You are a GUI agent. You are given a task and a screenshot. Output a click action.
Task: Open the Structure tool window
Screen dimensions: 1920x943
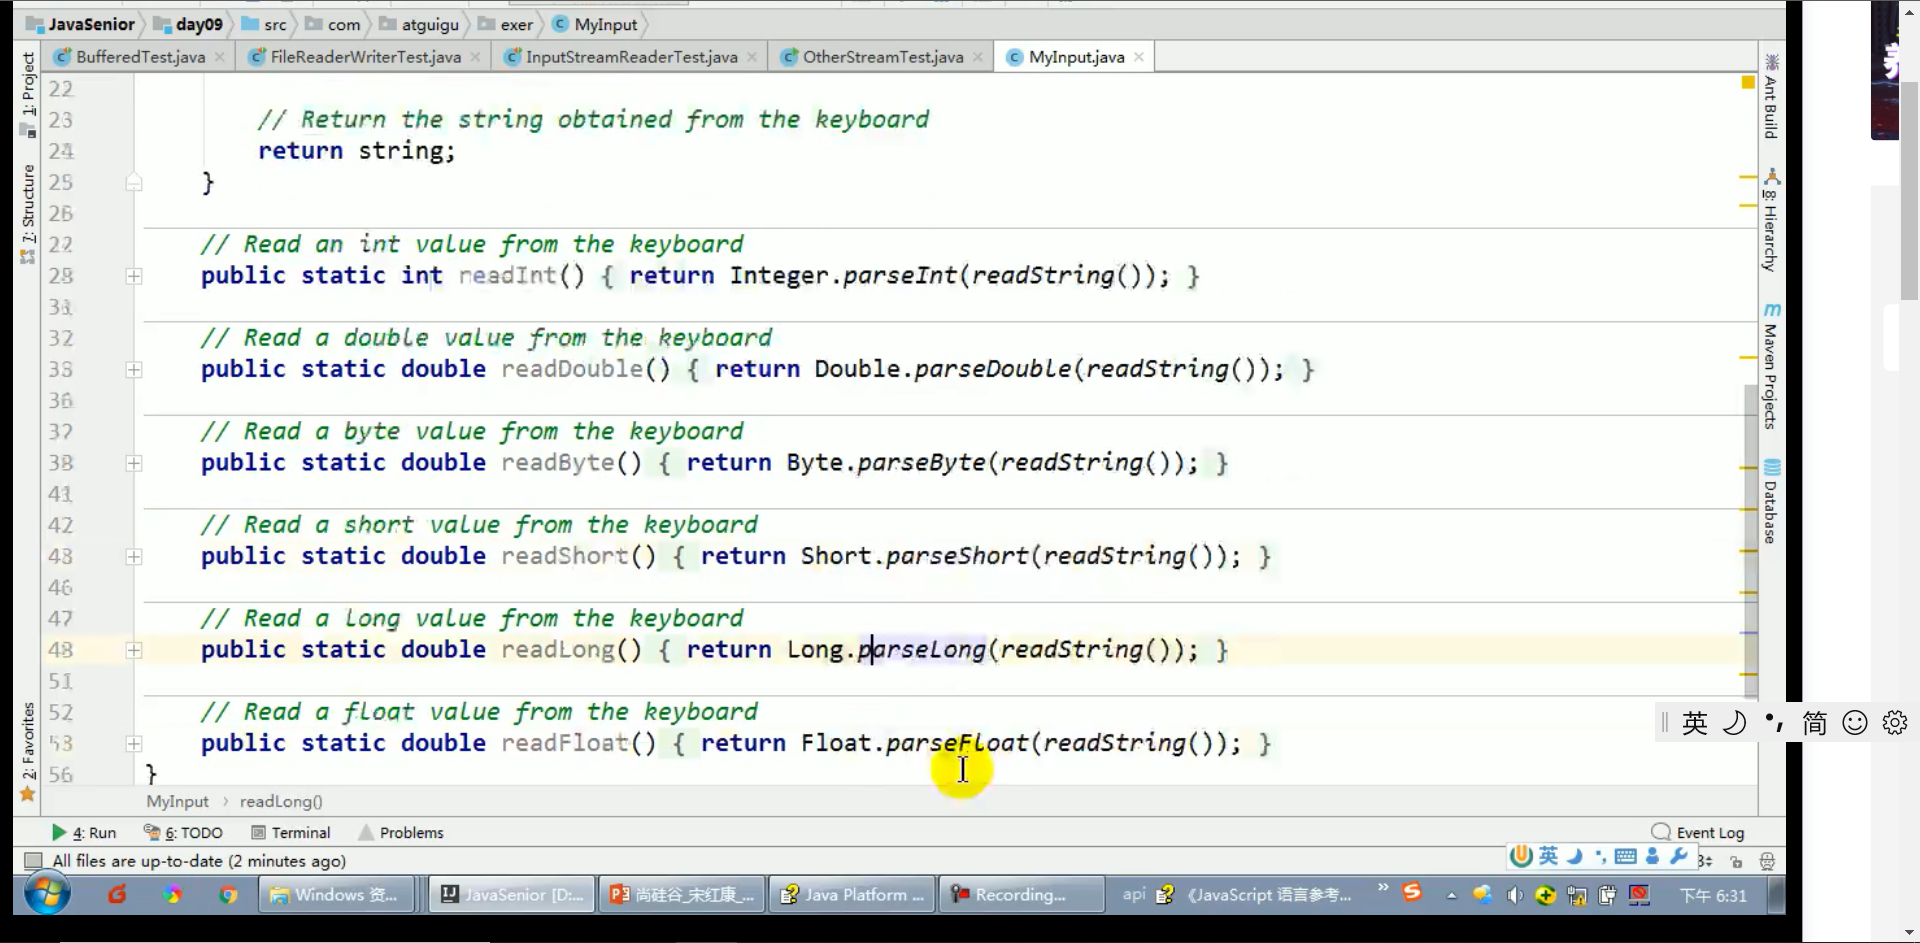[28, 212]
